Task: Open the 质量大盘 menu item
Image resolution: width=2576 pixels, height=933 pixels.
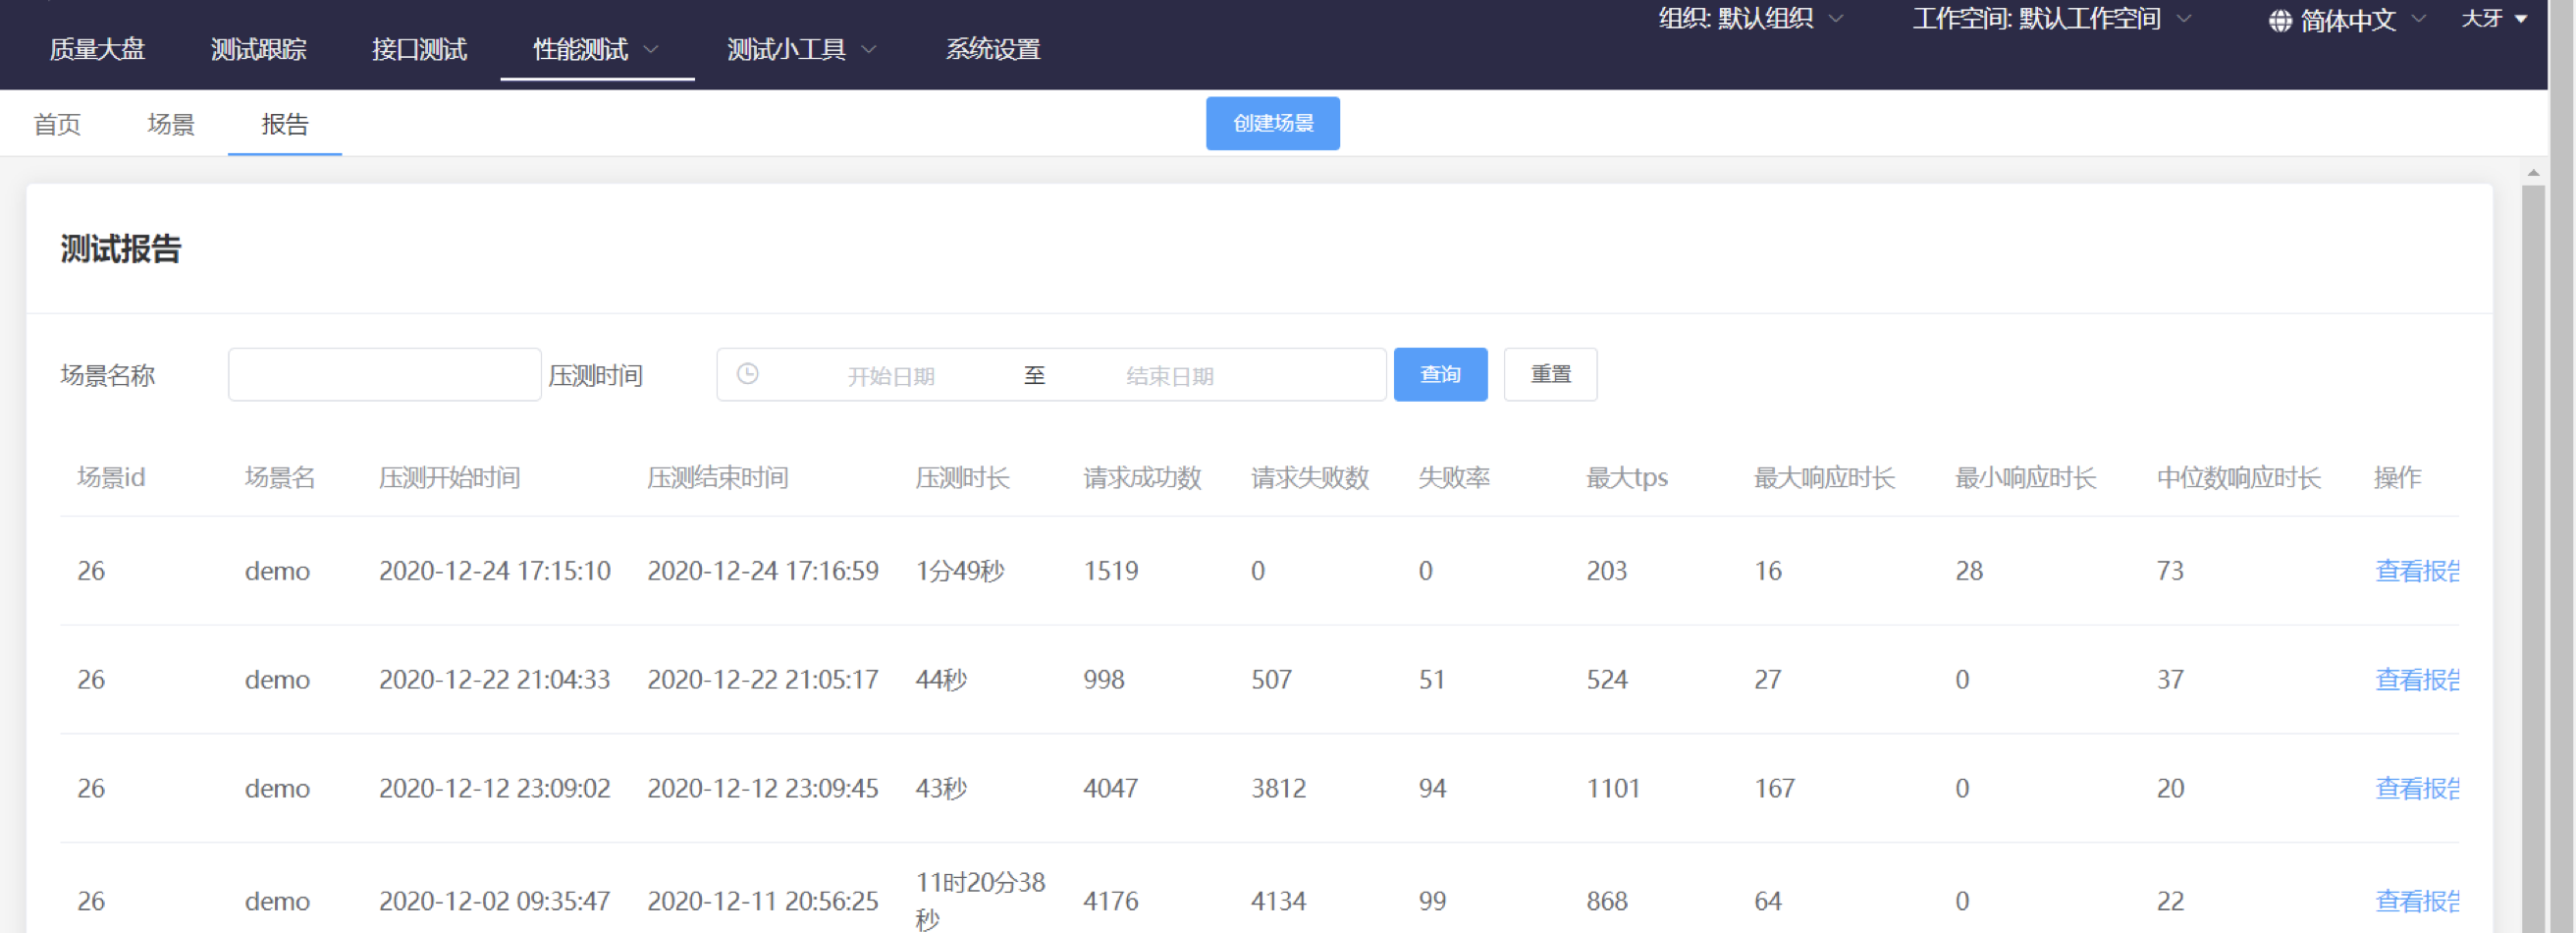Action: coord(97,49)
